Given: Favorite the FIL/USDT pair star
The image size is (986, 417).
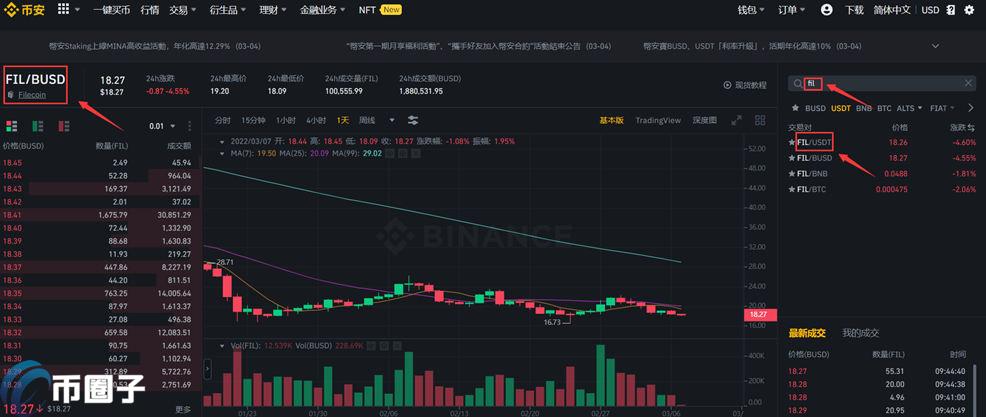Looking at the screenshot, I should click(792, 143).
